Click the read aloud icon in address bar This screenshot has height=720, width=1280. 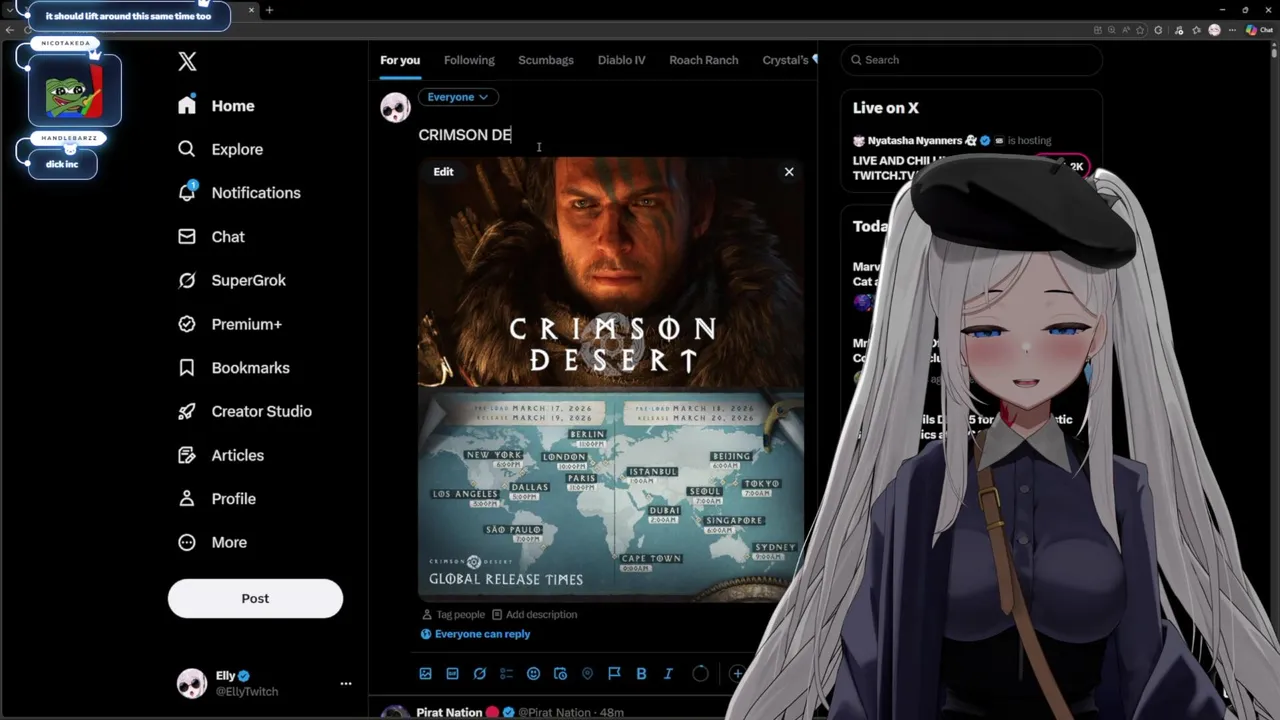(x=1126, y=30)
